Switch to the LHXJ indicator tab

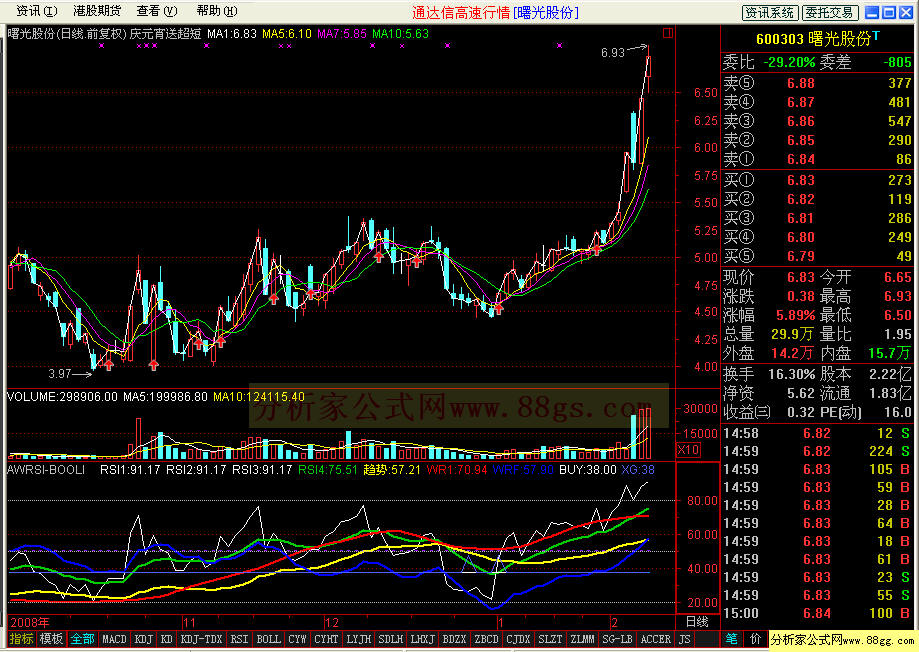(422, 639)
